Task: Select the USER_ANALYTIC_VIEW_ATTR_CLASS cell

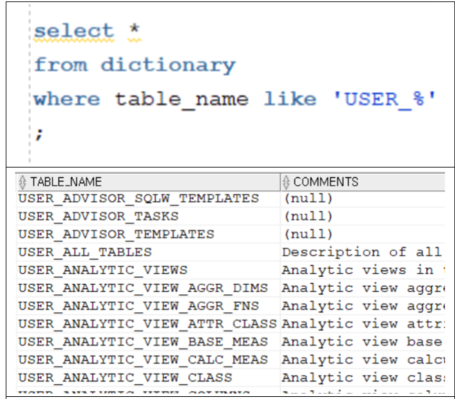Action: pyautogui.click(x=148, y=324)
